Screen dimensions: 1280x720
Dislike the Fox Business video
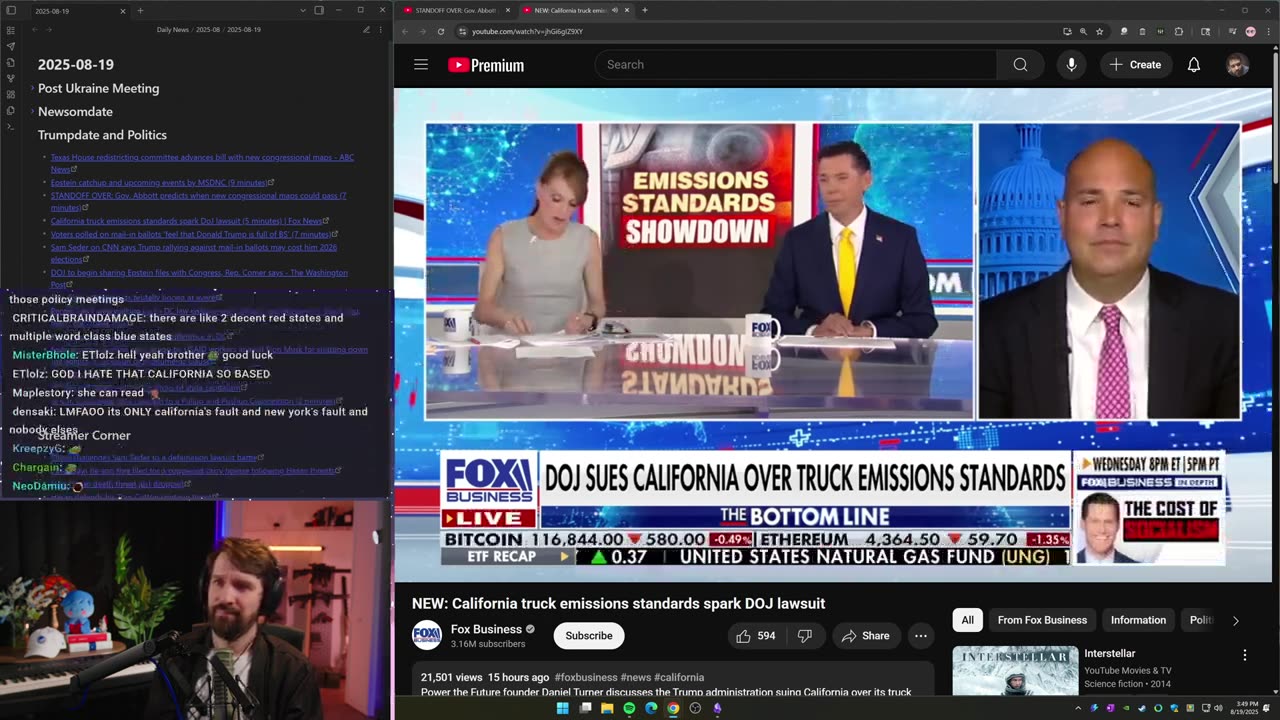(x=804, y=636)
